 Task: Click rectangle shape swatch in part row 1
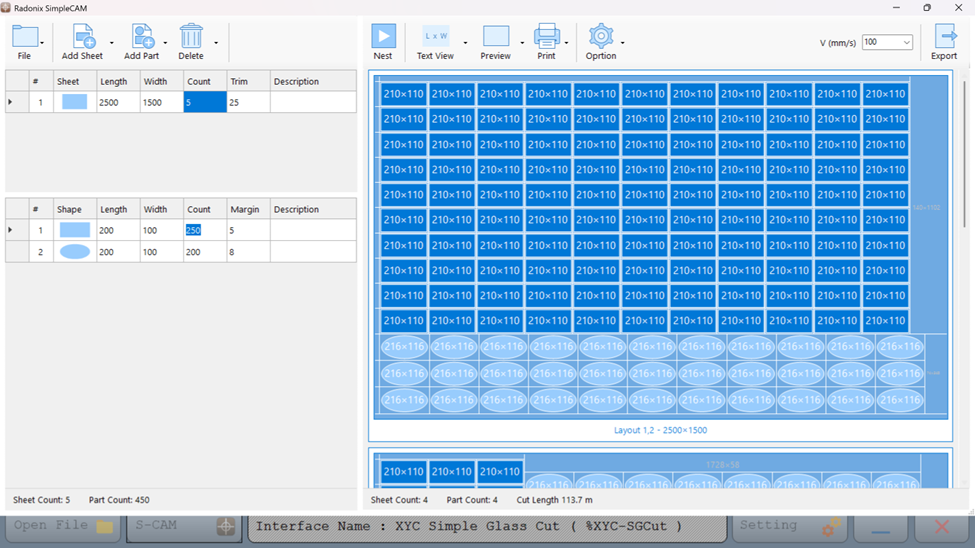point(75,230)
